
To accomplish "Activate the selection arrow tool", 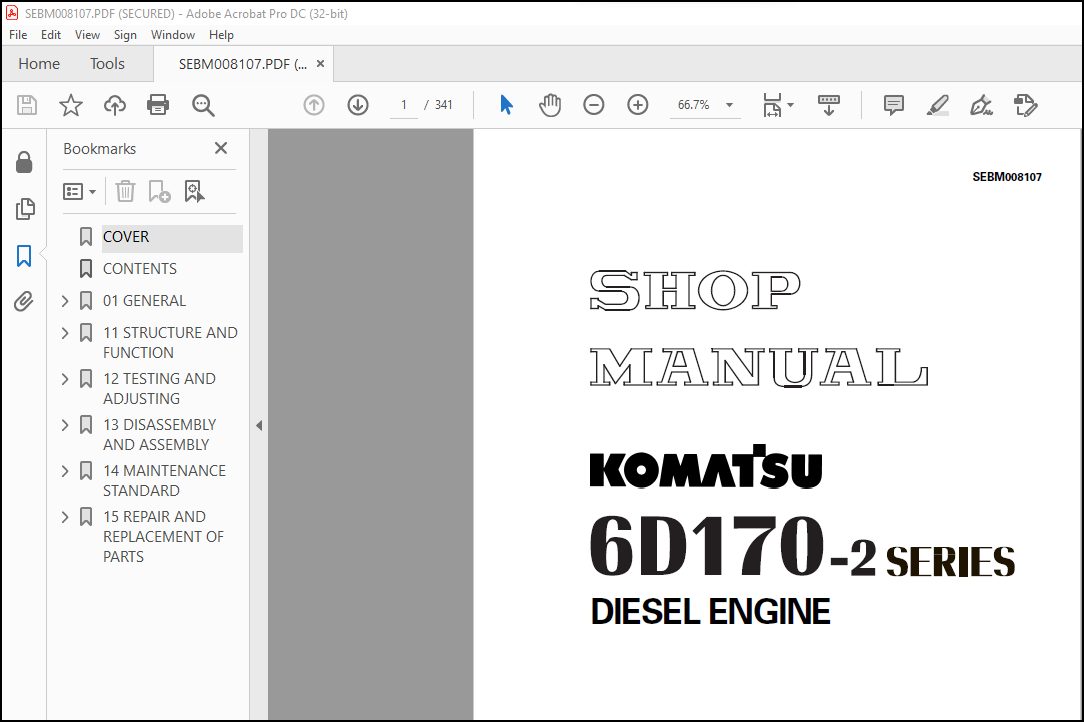I will pos(507,105).
